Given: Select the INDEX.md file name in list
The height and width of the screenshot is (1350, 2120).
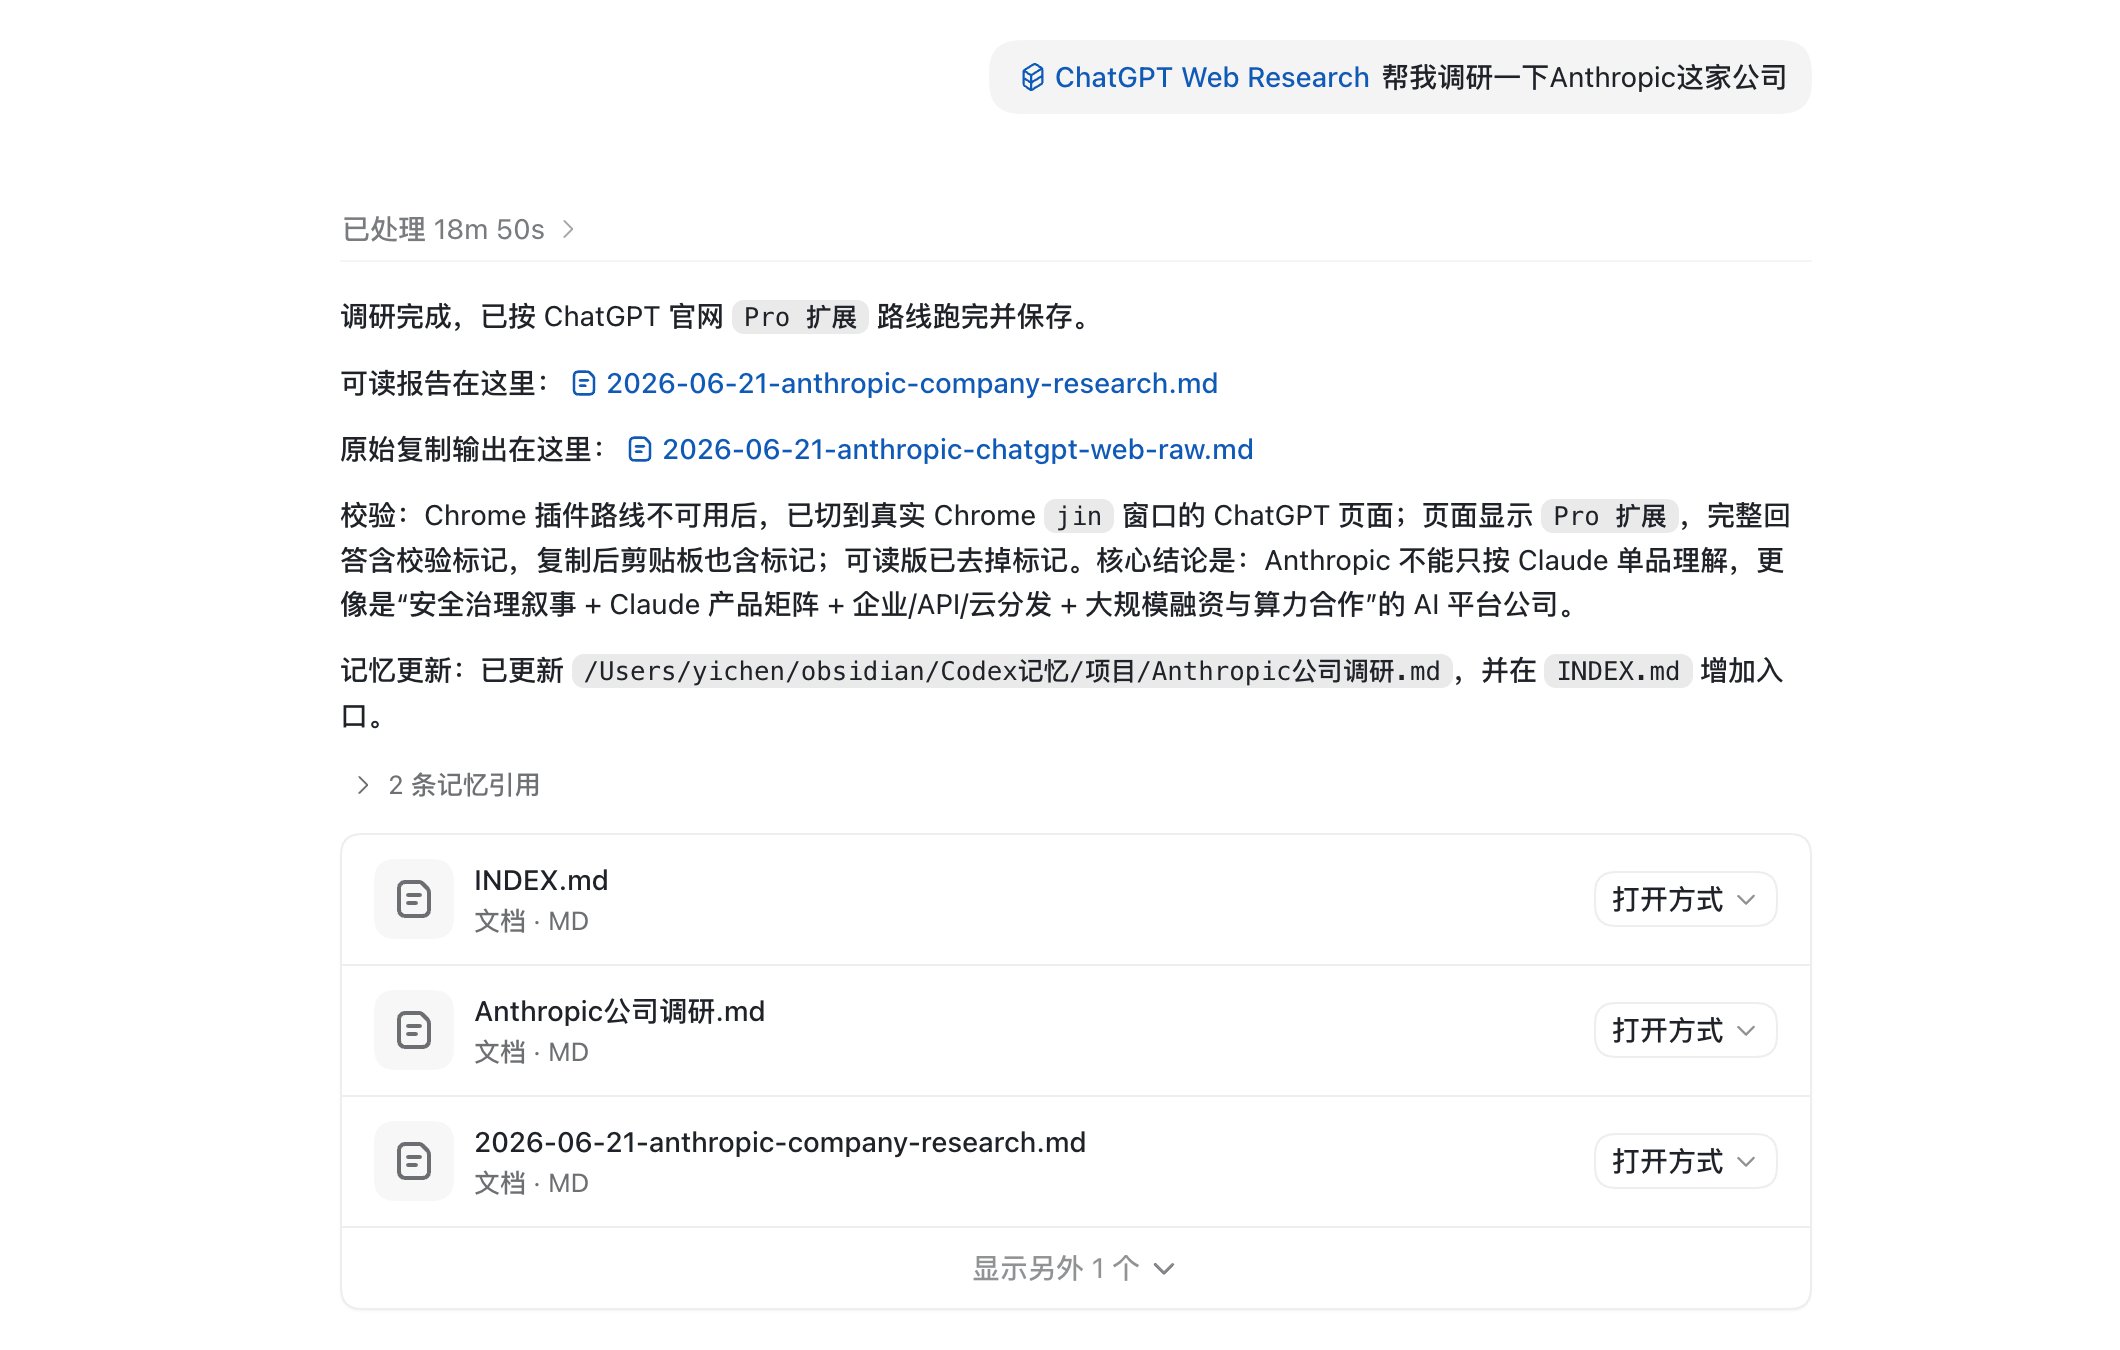Looking at the screenshot, I should tap(541, 880).
